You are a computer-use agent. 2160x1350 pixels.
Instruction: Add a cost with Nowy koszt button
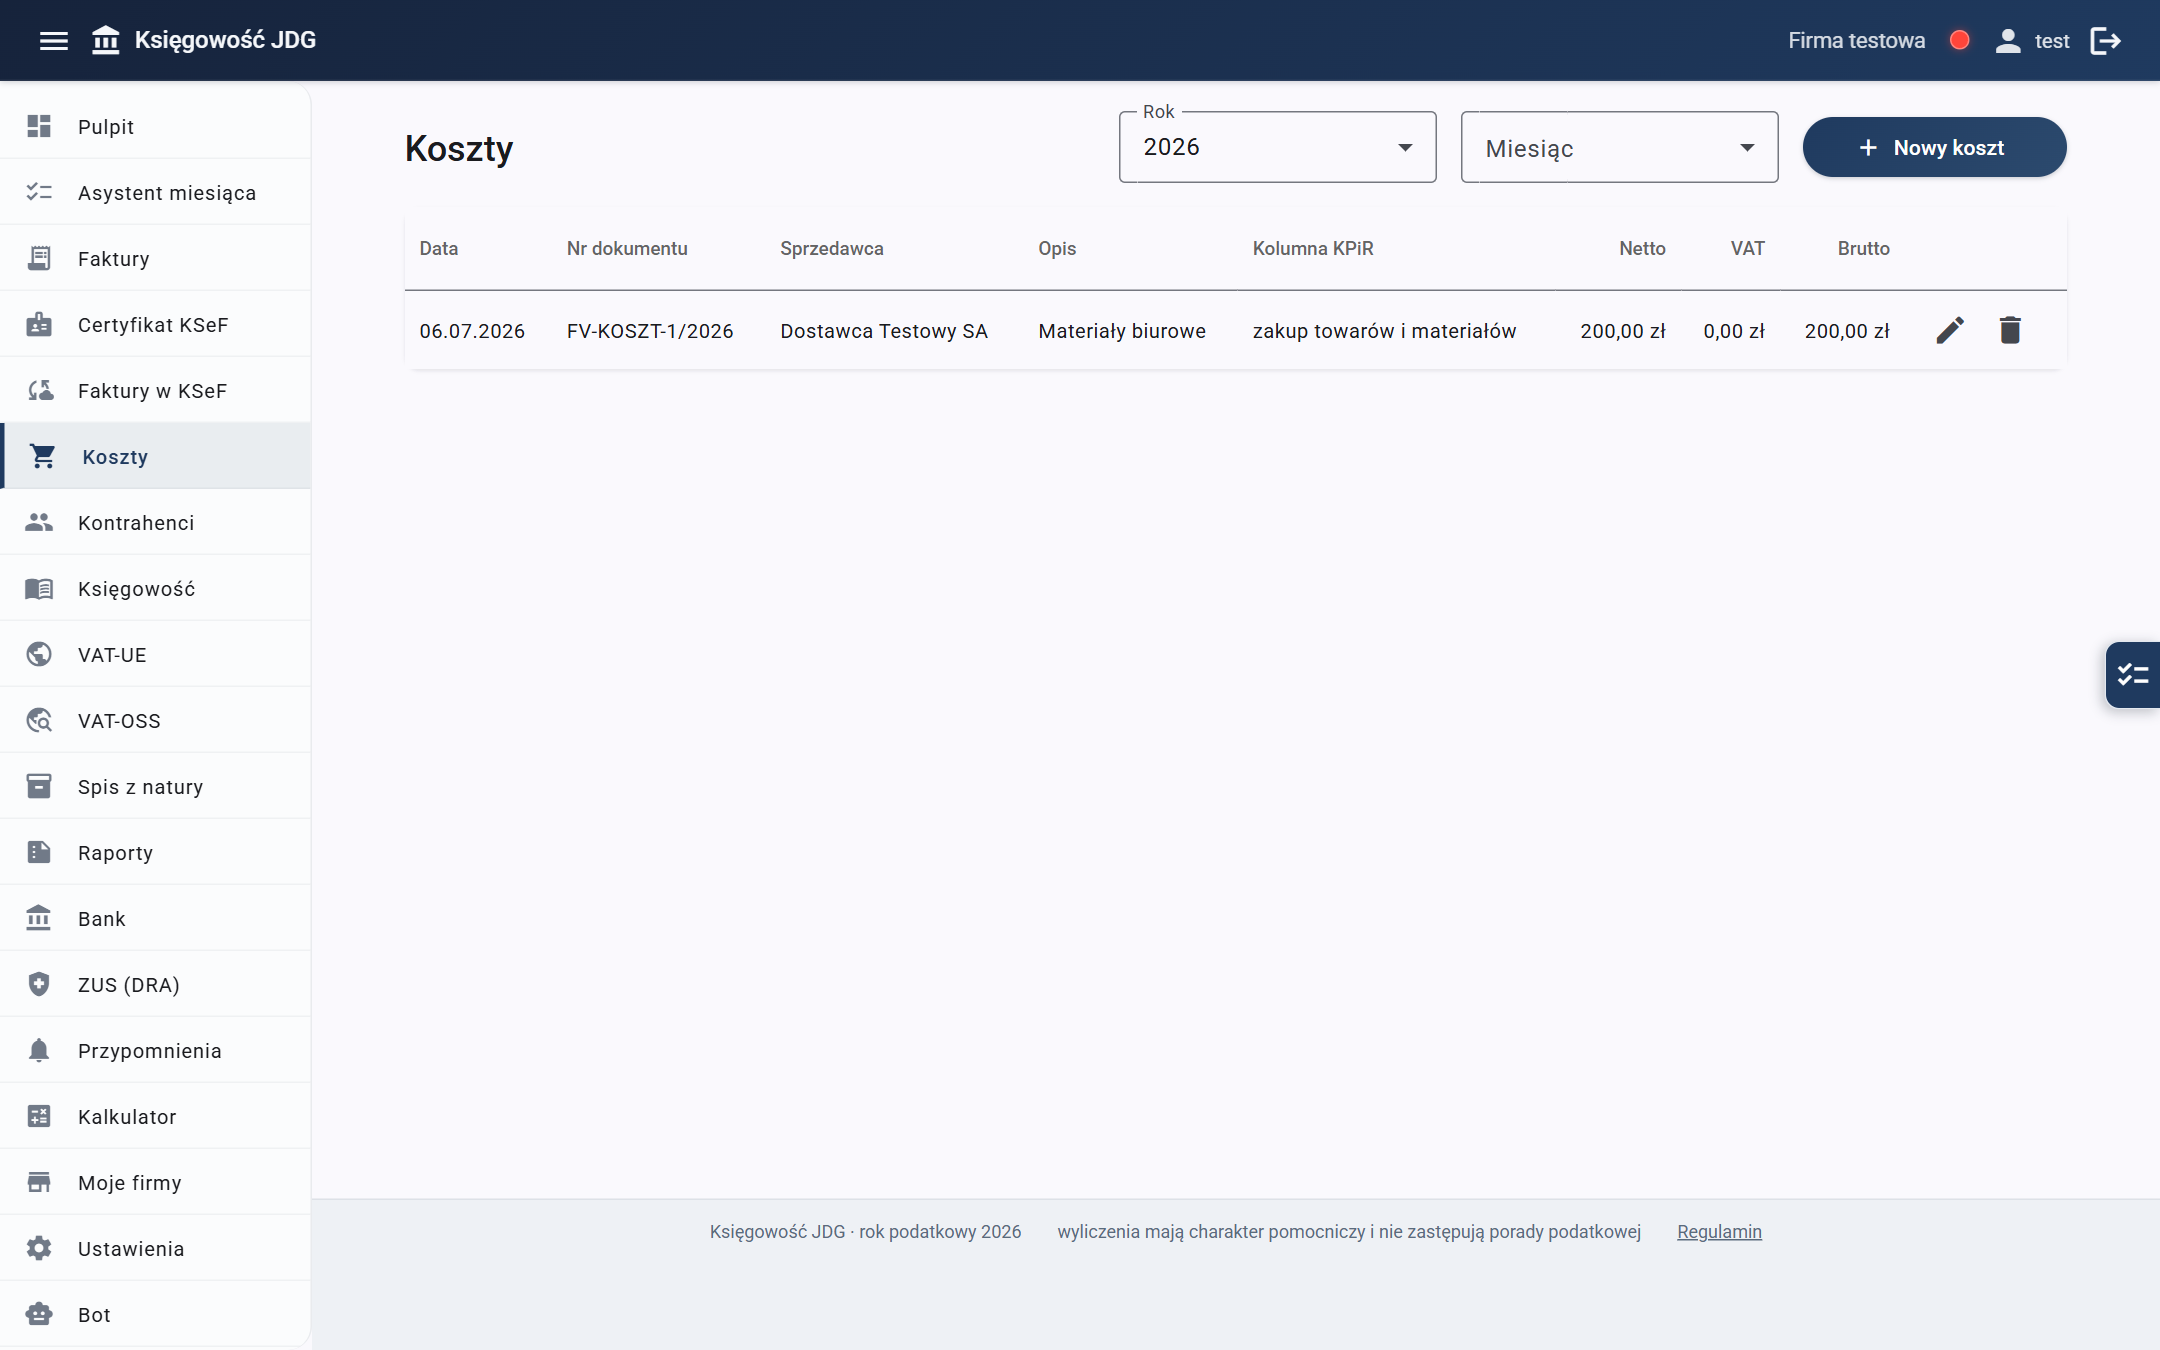1934,147
